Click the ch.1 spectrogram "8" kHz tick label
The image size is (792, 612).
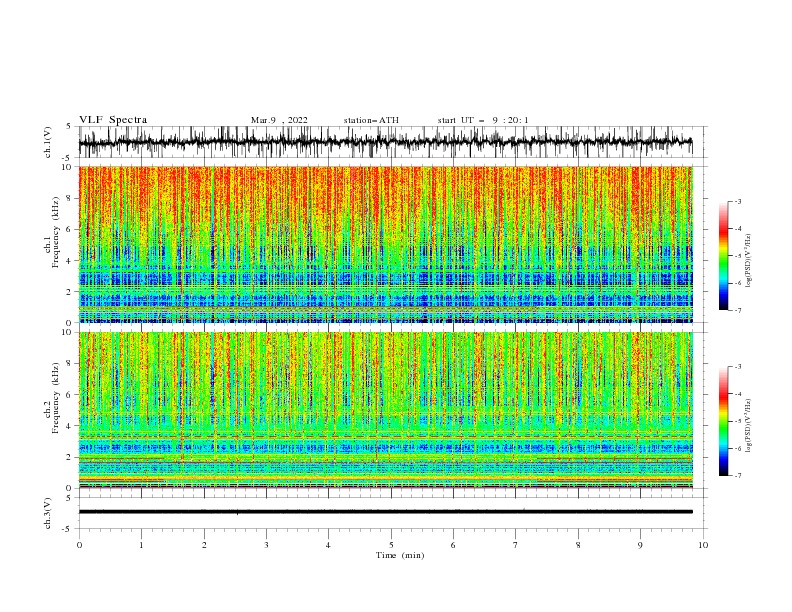[x=69, y=198]
